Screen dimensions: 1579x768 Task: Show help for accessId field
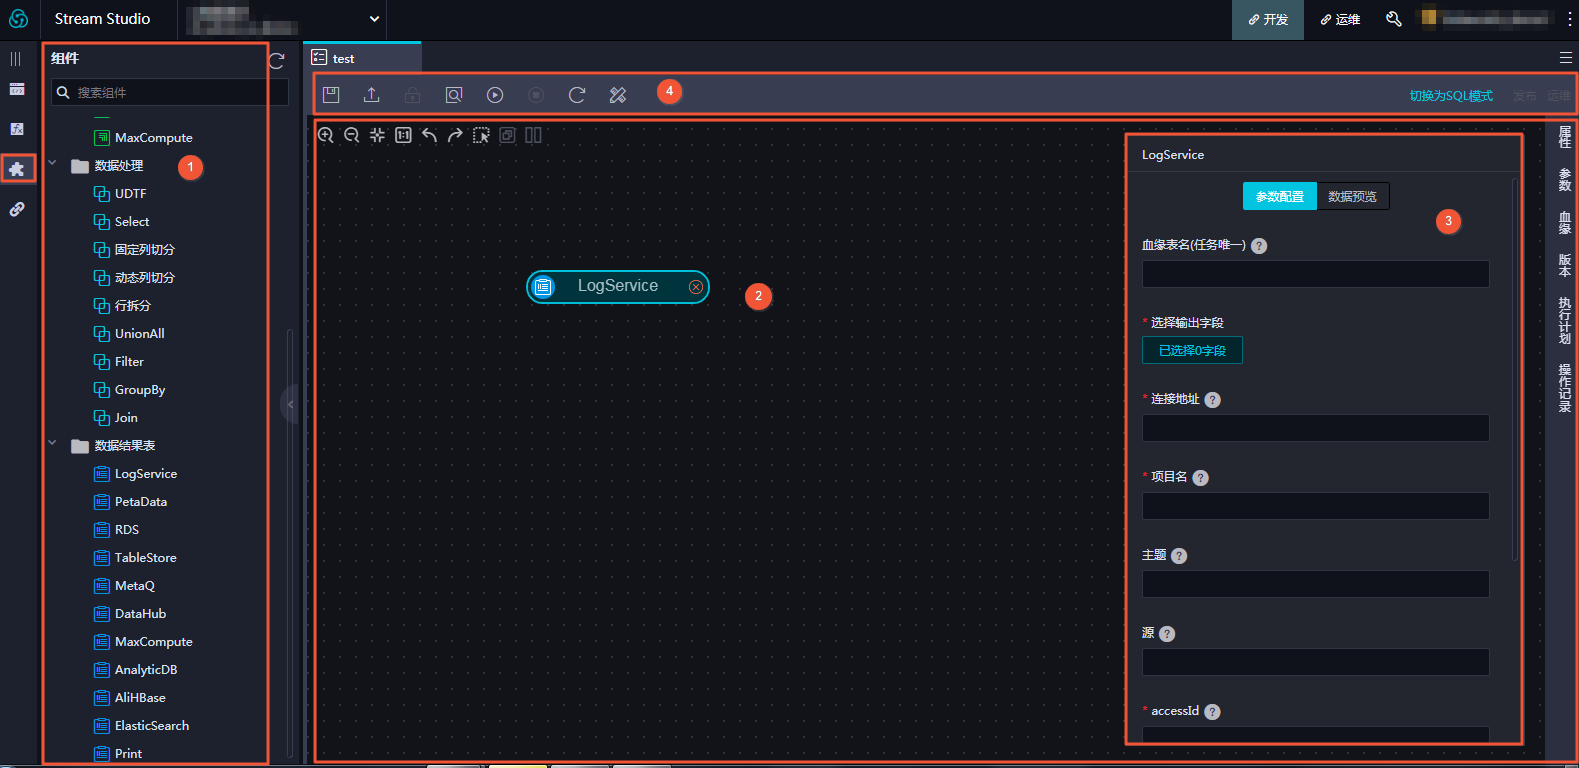click(x=1212, y=712)
